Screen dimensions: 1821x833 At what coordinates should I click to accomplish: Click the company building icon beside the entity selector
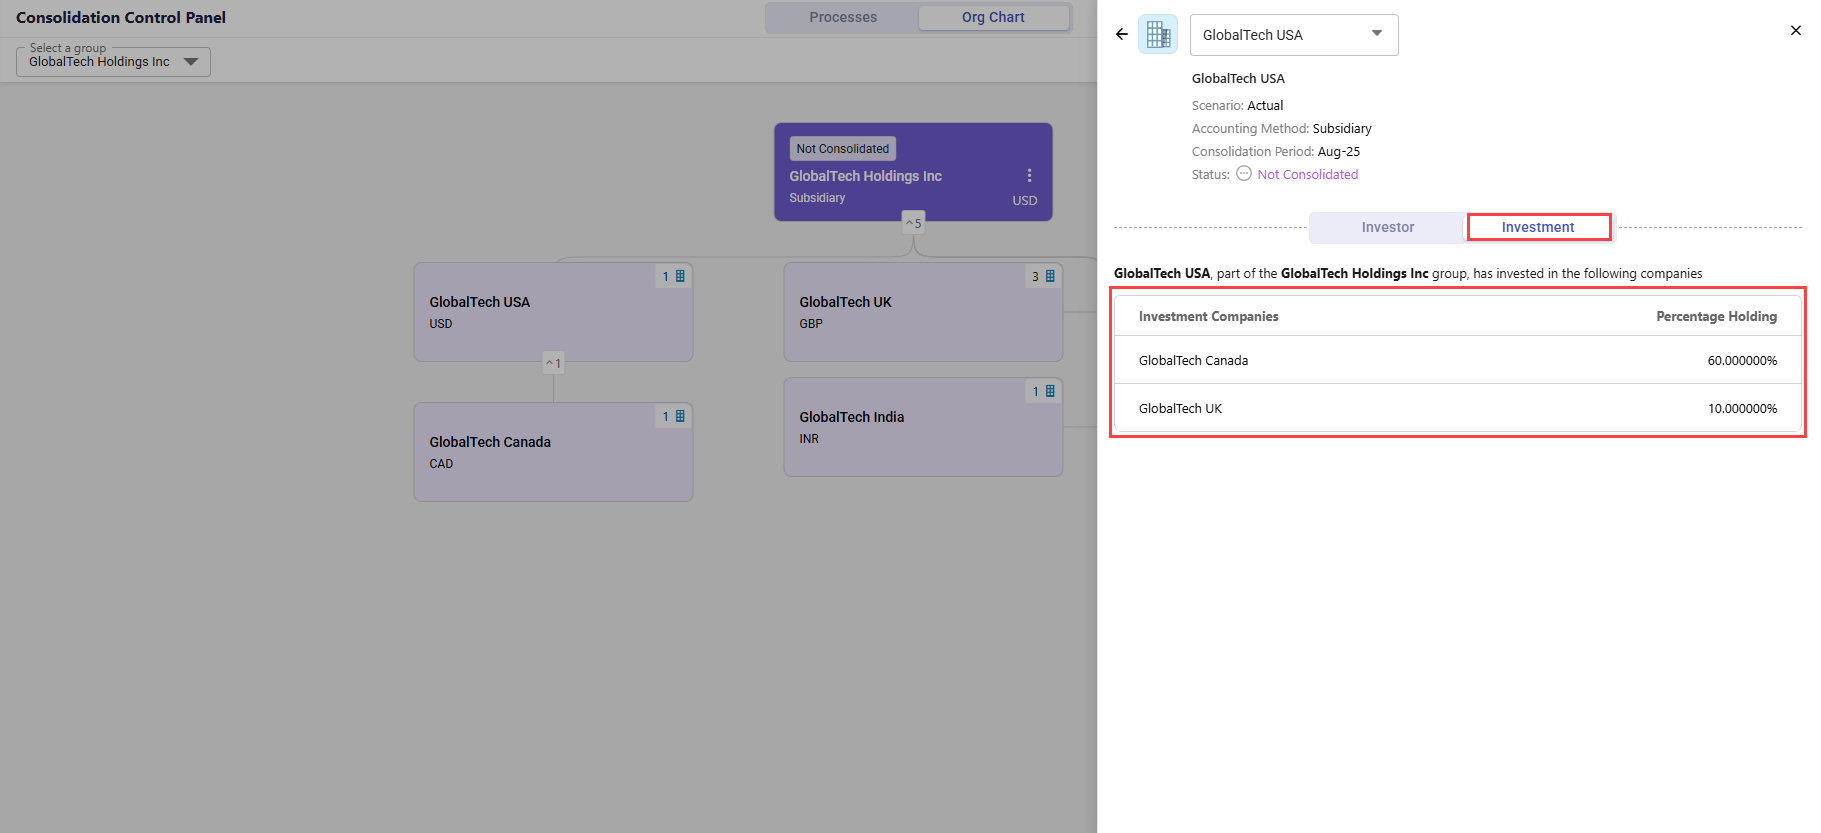(1158, 35)
